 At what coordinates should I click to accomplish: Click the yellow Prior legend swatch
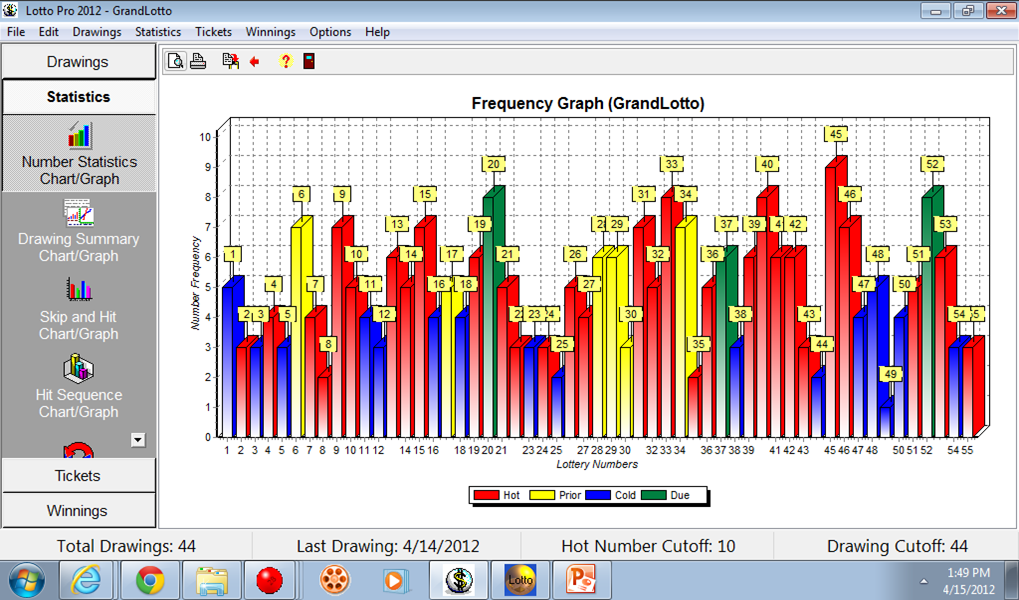point(542,495)
